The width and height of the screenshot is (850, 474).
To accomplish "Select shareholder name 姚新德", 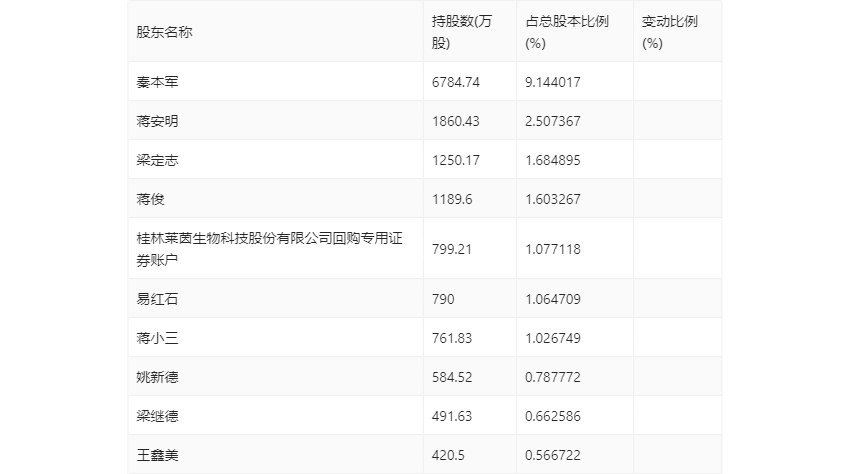I will point(157,377).
